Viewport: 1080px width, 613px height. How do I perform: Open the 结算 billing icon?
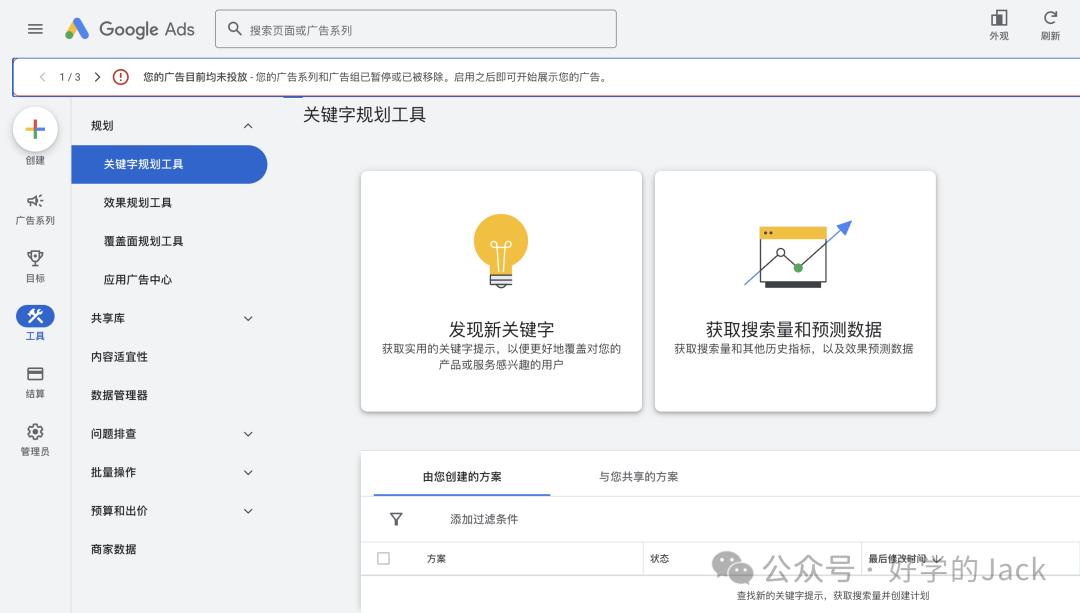pos(35,374)
